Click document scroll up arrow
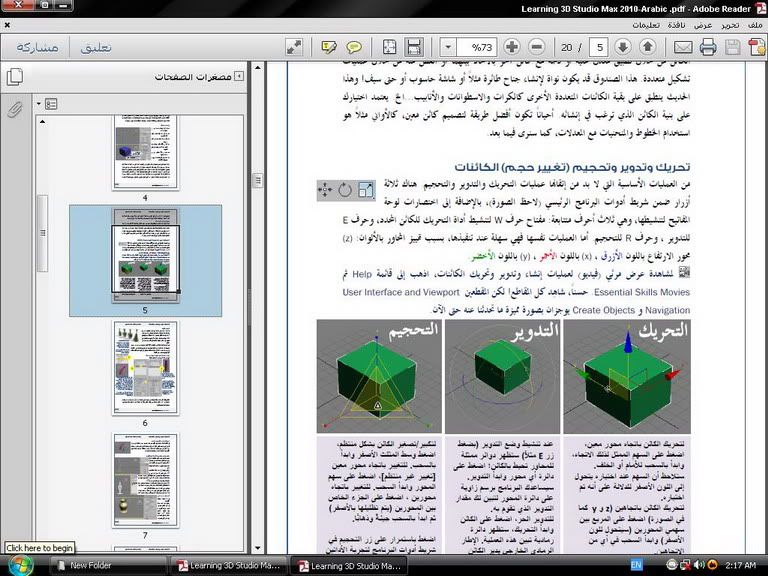This screenshot has height=576, width=768. pyautogui.click(x=258, y=68)
